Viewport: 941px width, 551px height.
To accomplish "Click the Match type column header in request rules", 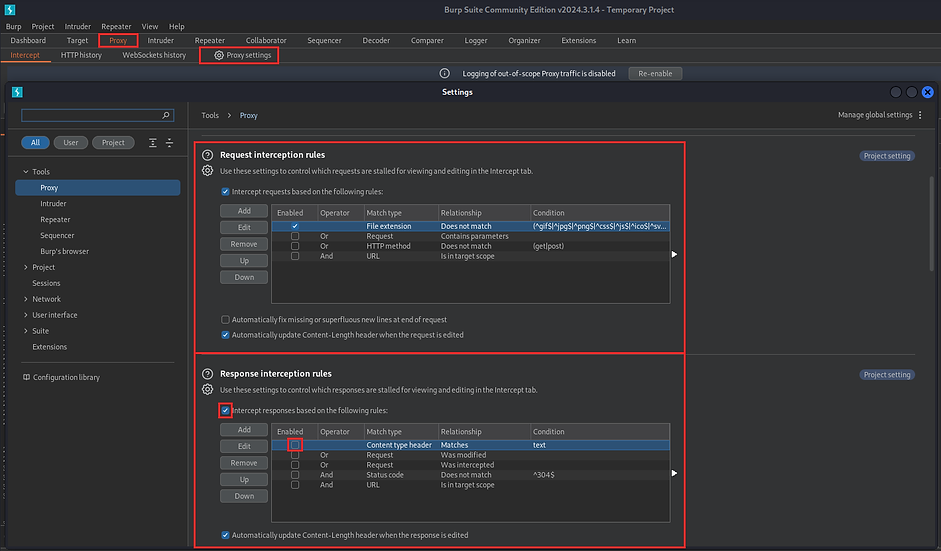I will click(x=400, y=212).
